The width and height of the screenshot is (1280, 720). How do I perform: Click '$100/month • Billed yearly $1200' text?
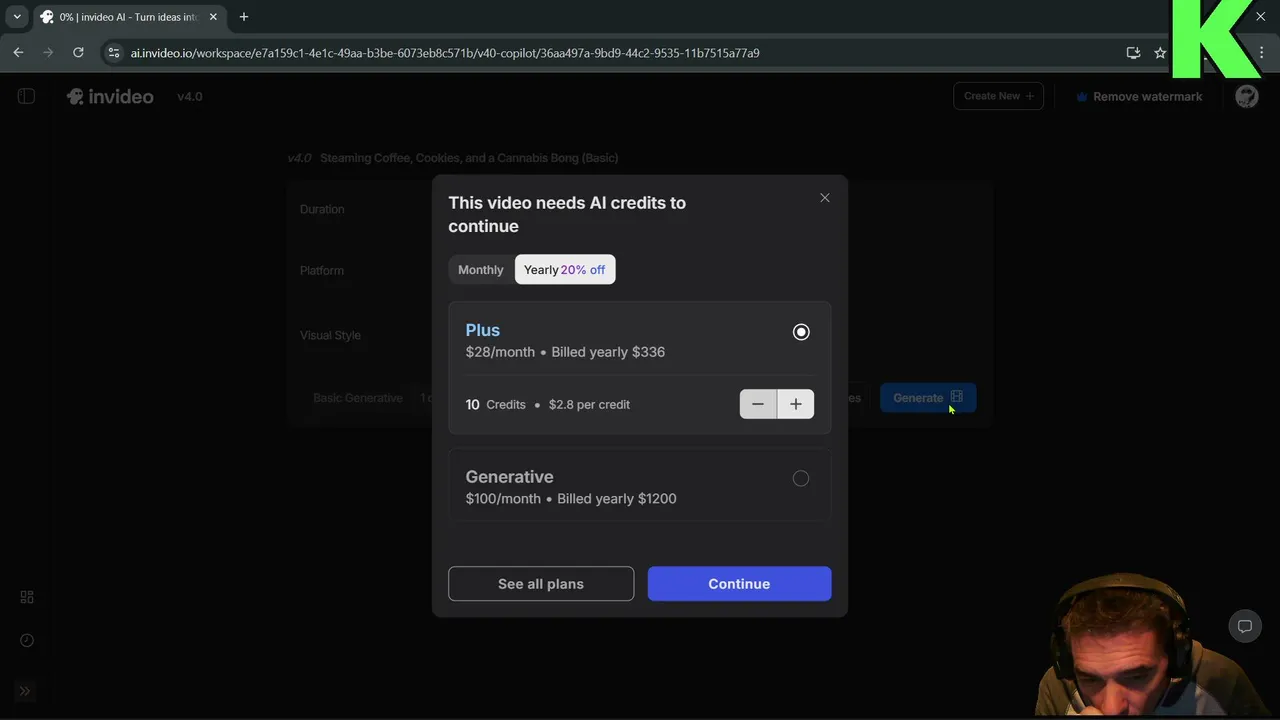[571, 499]
